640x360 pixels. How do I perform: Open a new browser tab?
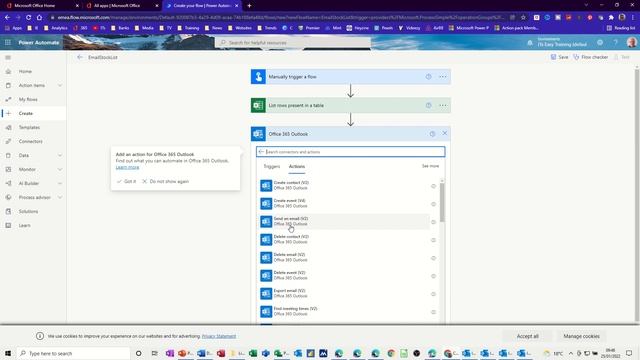[249, 6]
